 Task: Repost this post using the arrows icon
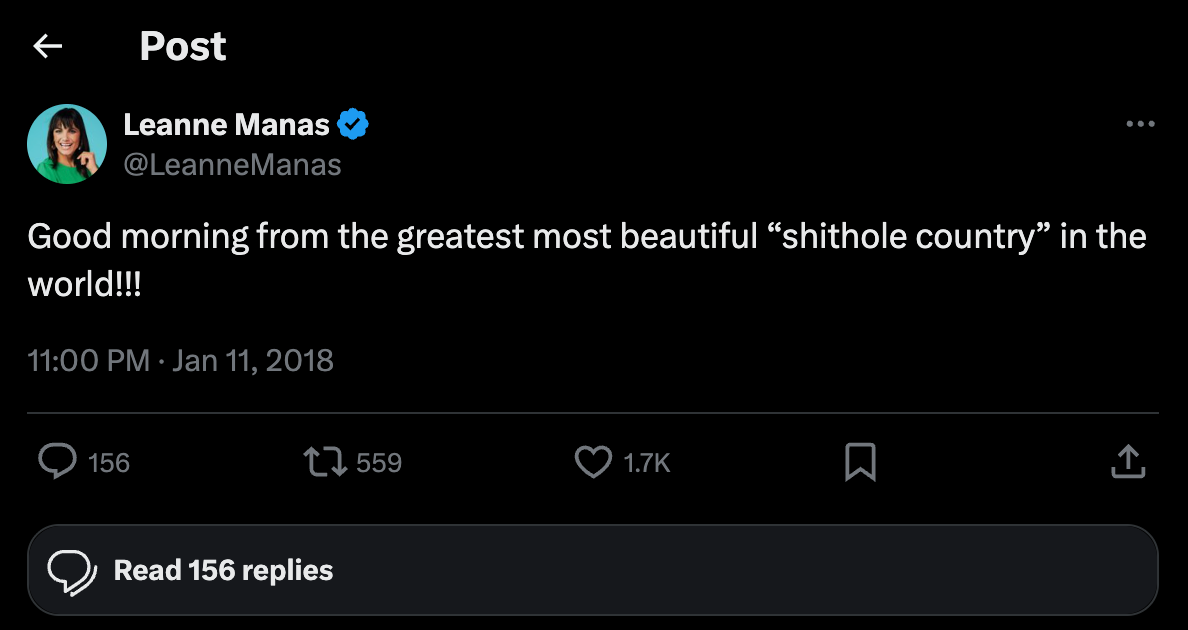click(325, 462)
